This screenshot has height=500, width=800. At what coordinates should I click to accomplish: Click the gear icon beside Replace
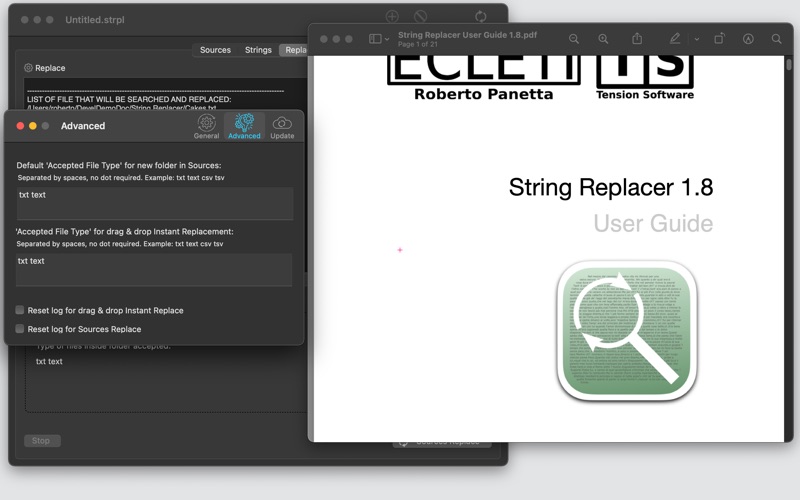[x=28, y=68]
